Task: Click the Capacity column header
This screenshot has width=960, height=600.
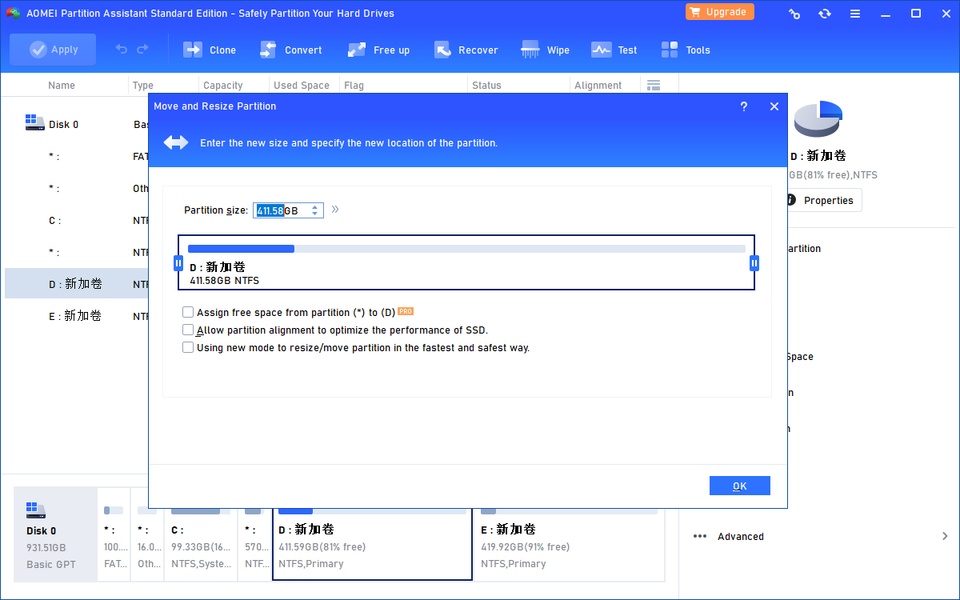Action: (223, 86)
